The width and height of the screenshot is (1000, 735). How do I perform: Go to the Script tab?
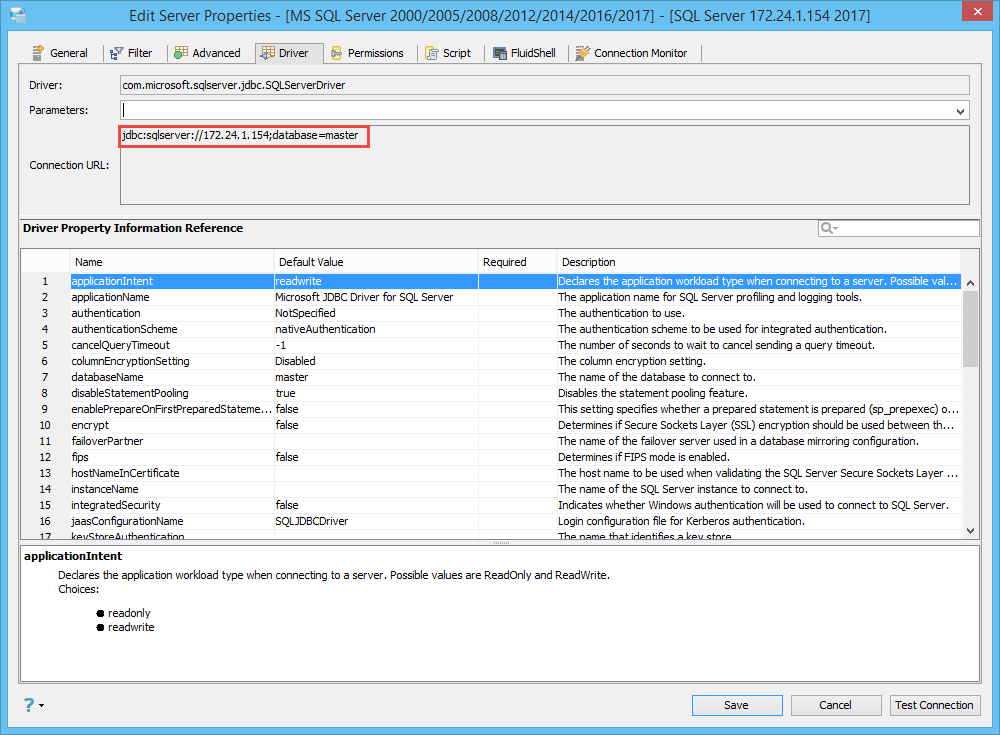(x=448, y=53)
